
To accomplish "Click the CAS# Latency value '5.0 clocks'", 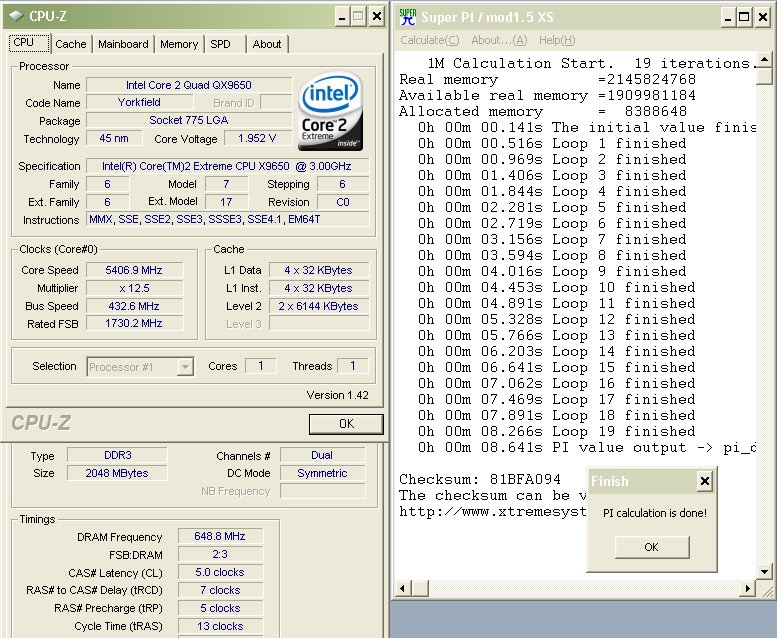I will point(220,572).
